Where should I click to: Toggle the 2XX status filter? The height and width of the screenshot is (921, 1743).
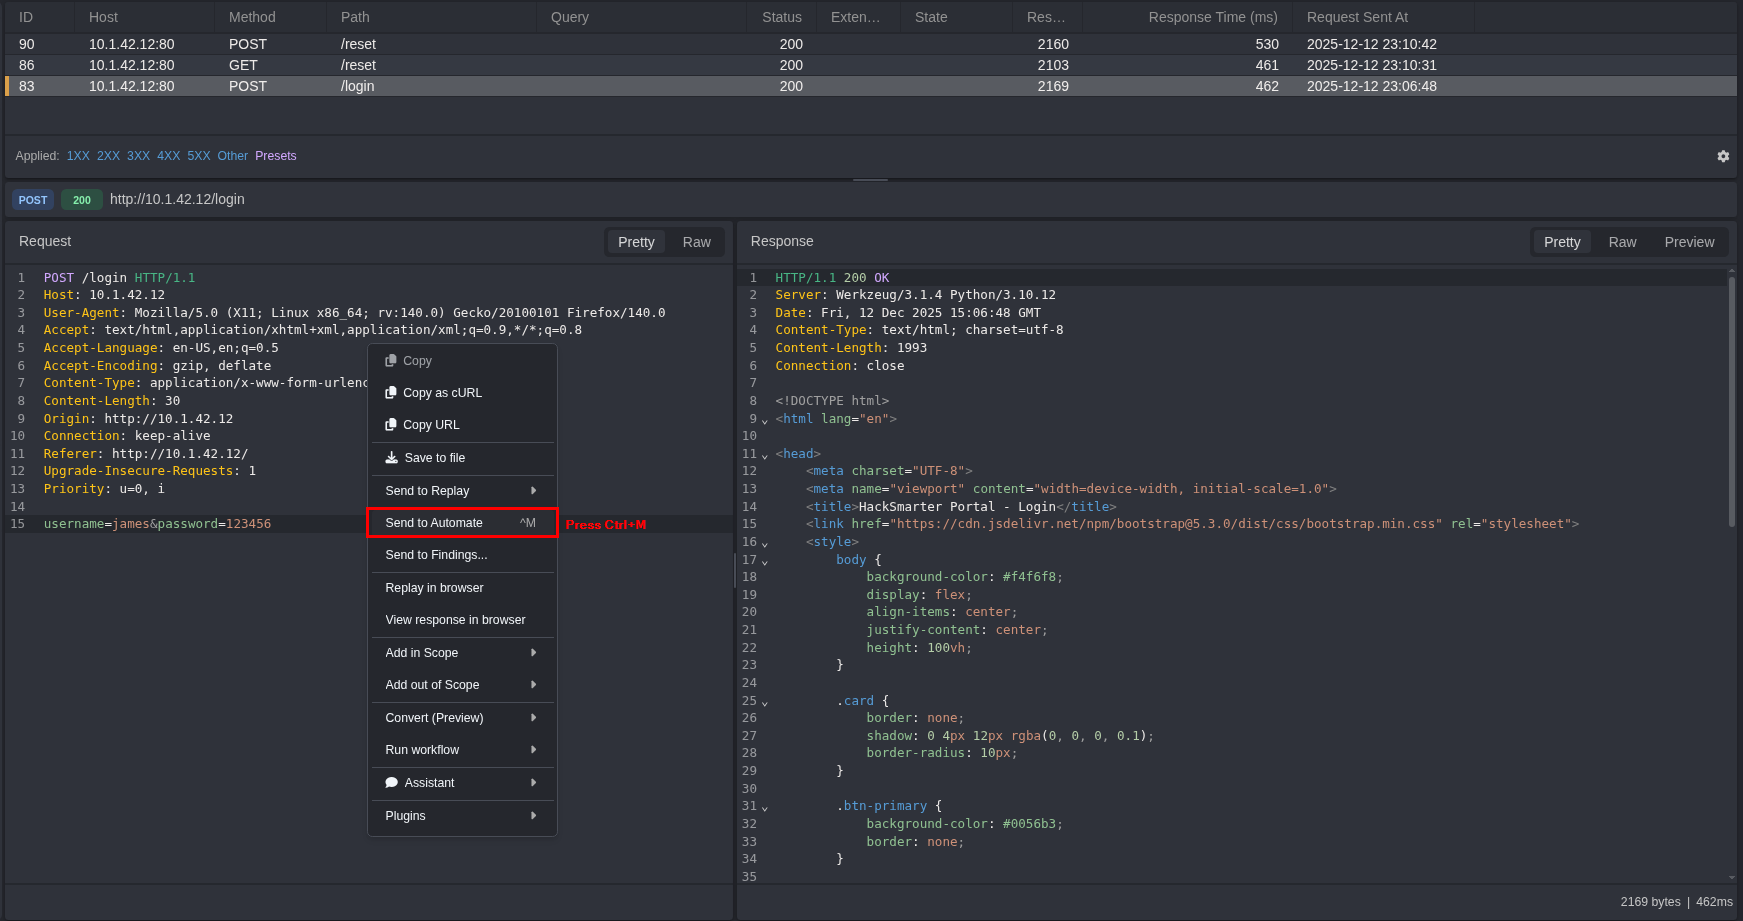108,156
